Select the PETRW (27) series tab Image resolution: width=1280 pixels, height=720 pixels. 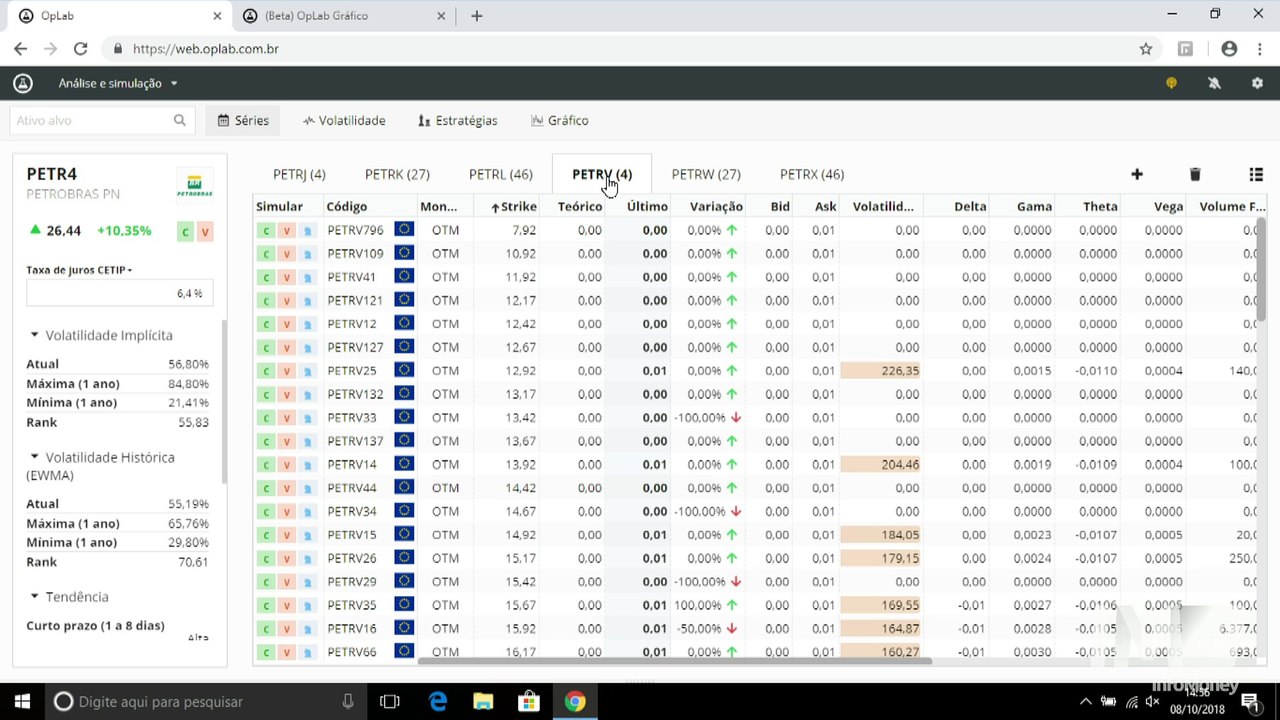[706, 174]
